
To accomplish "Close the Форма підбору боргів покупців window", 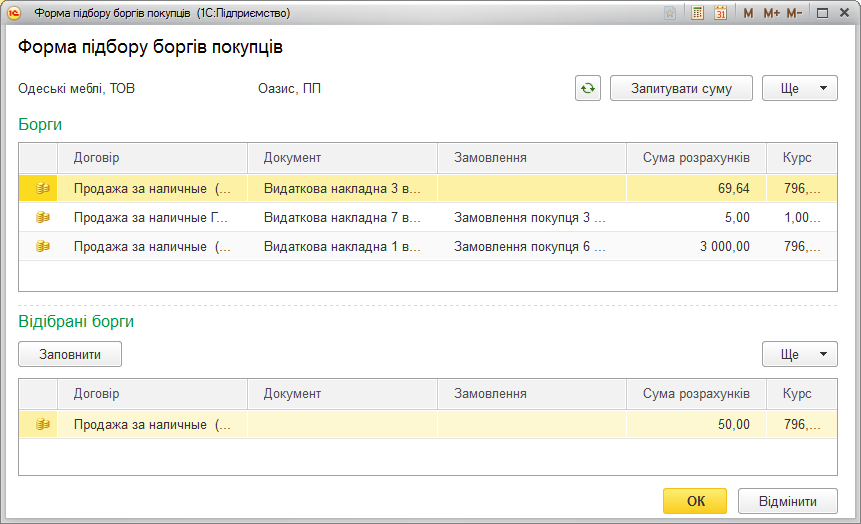I will point(845,13).
